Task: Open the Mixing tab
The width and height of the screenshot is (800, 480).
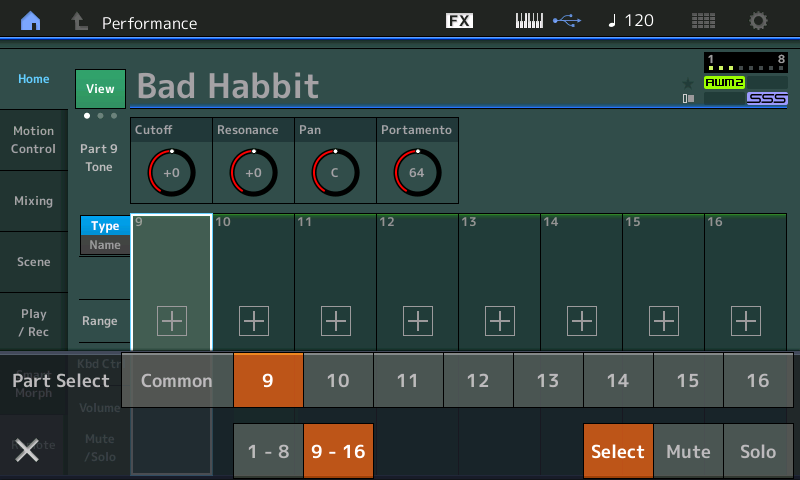Action: tap(33, 201)
